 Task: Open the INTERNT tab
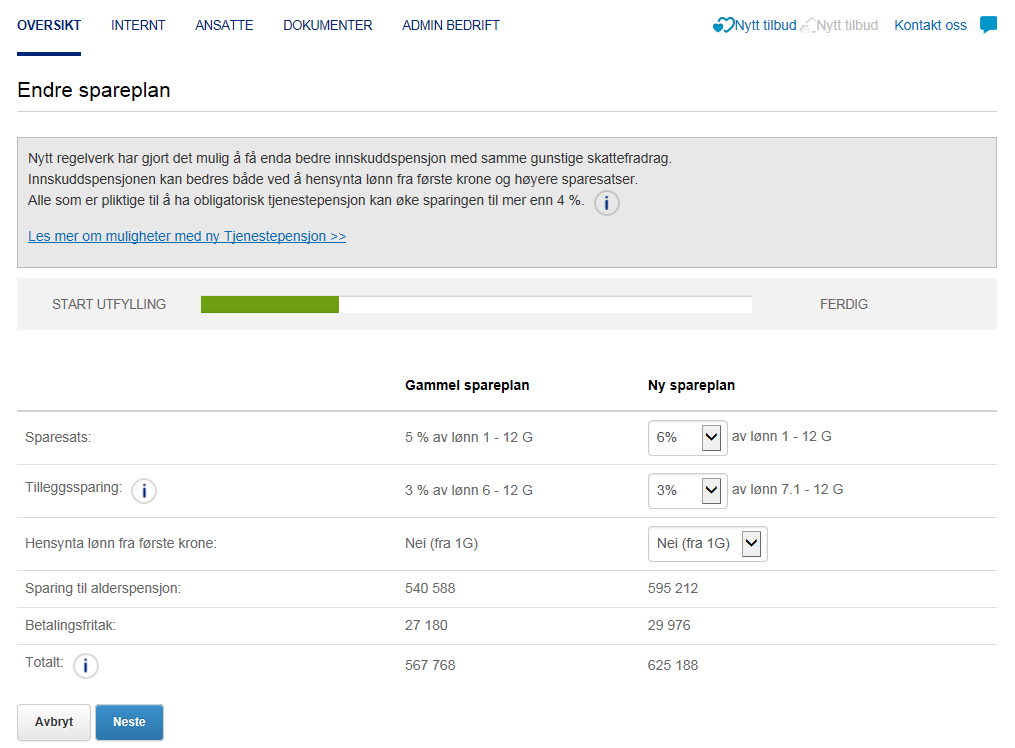[x=138, y=25]
